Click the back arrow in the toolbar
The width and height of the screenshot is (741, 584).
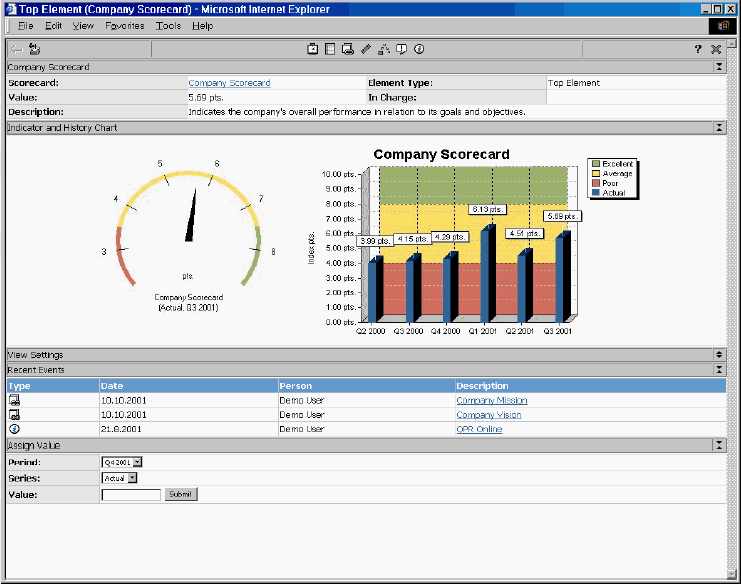coord(17,48)
